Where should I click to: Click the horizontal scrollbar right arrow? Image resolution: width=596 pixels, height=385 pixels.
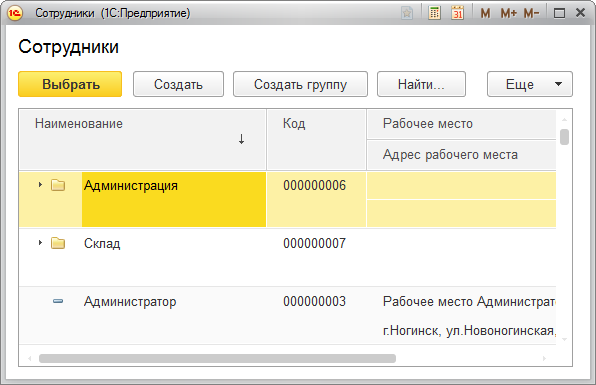(544, 358)
